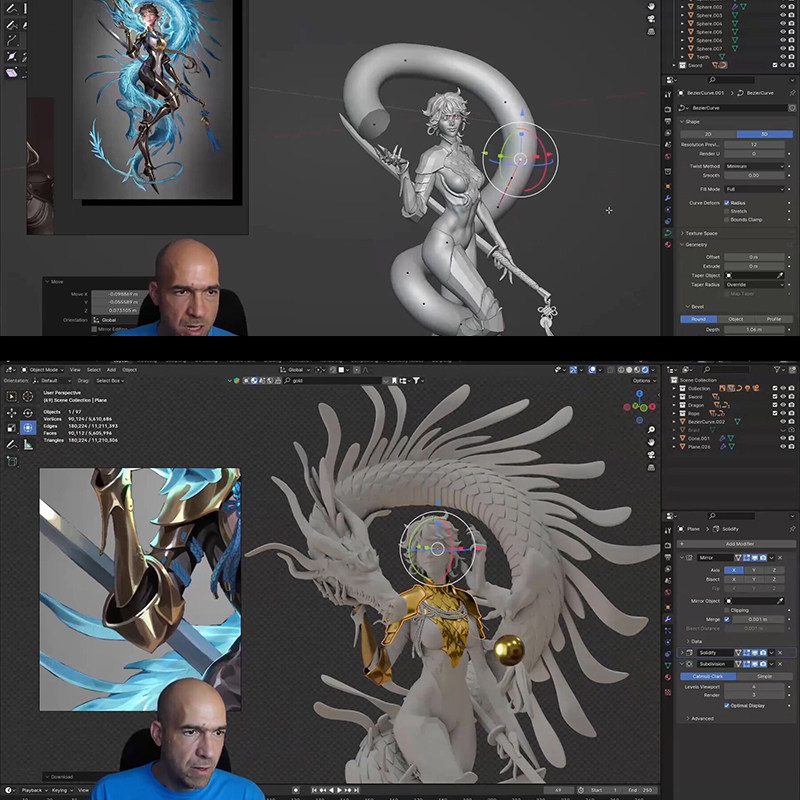The width and height of the screenshot is (800, 800).
Task: Switch to wireframe shading in lower viewport header
Action: click(622, 370)
